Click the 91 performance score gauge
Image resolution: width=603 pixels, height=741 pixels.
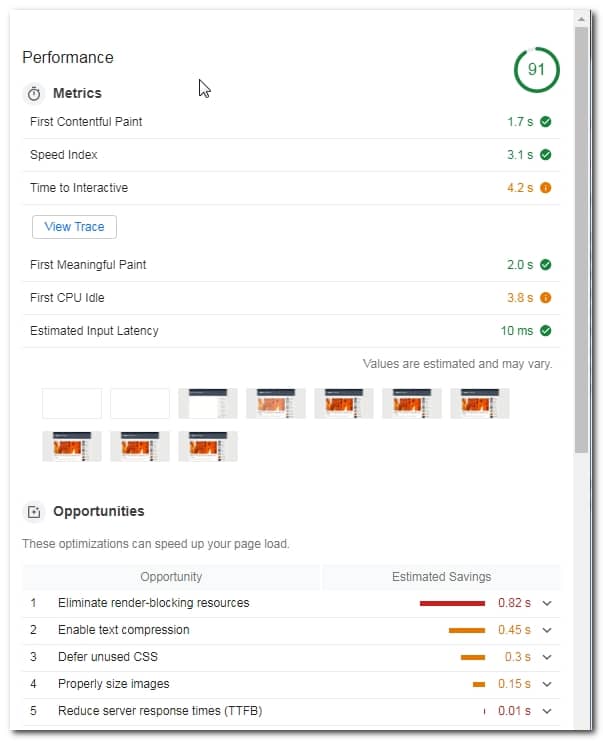[x=536, y=70]
